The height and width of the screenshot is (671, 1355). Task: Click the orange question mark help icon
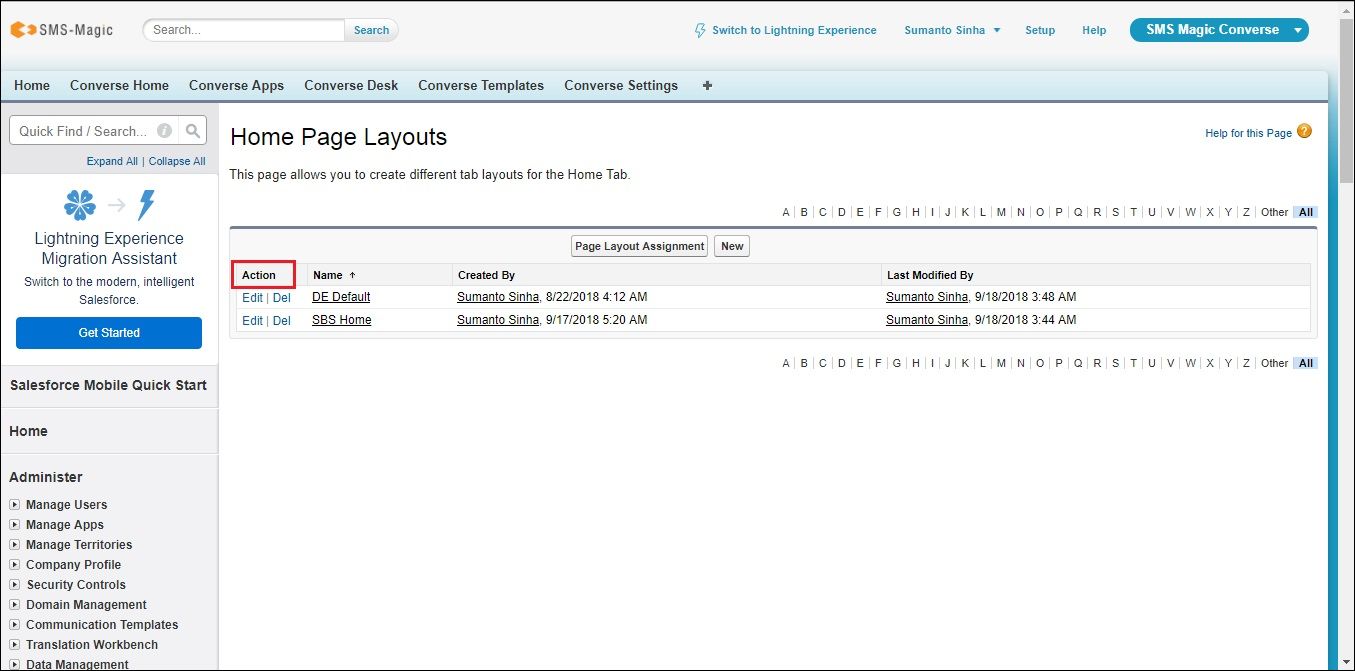1304,132
